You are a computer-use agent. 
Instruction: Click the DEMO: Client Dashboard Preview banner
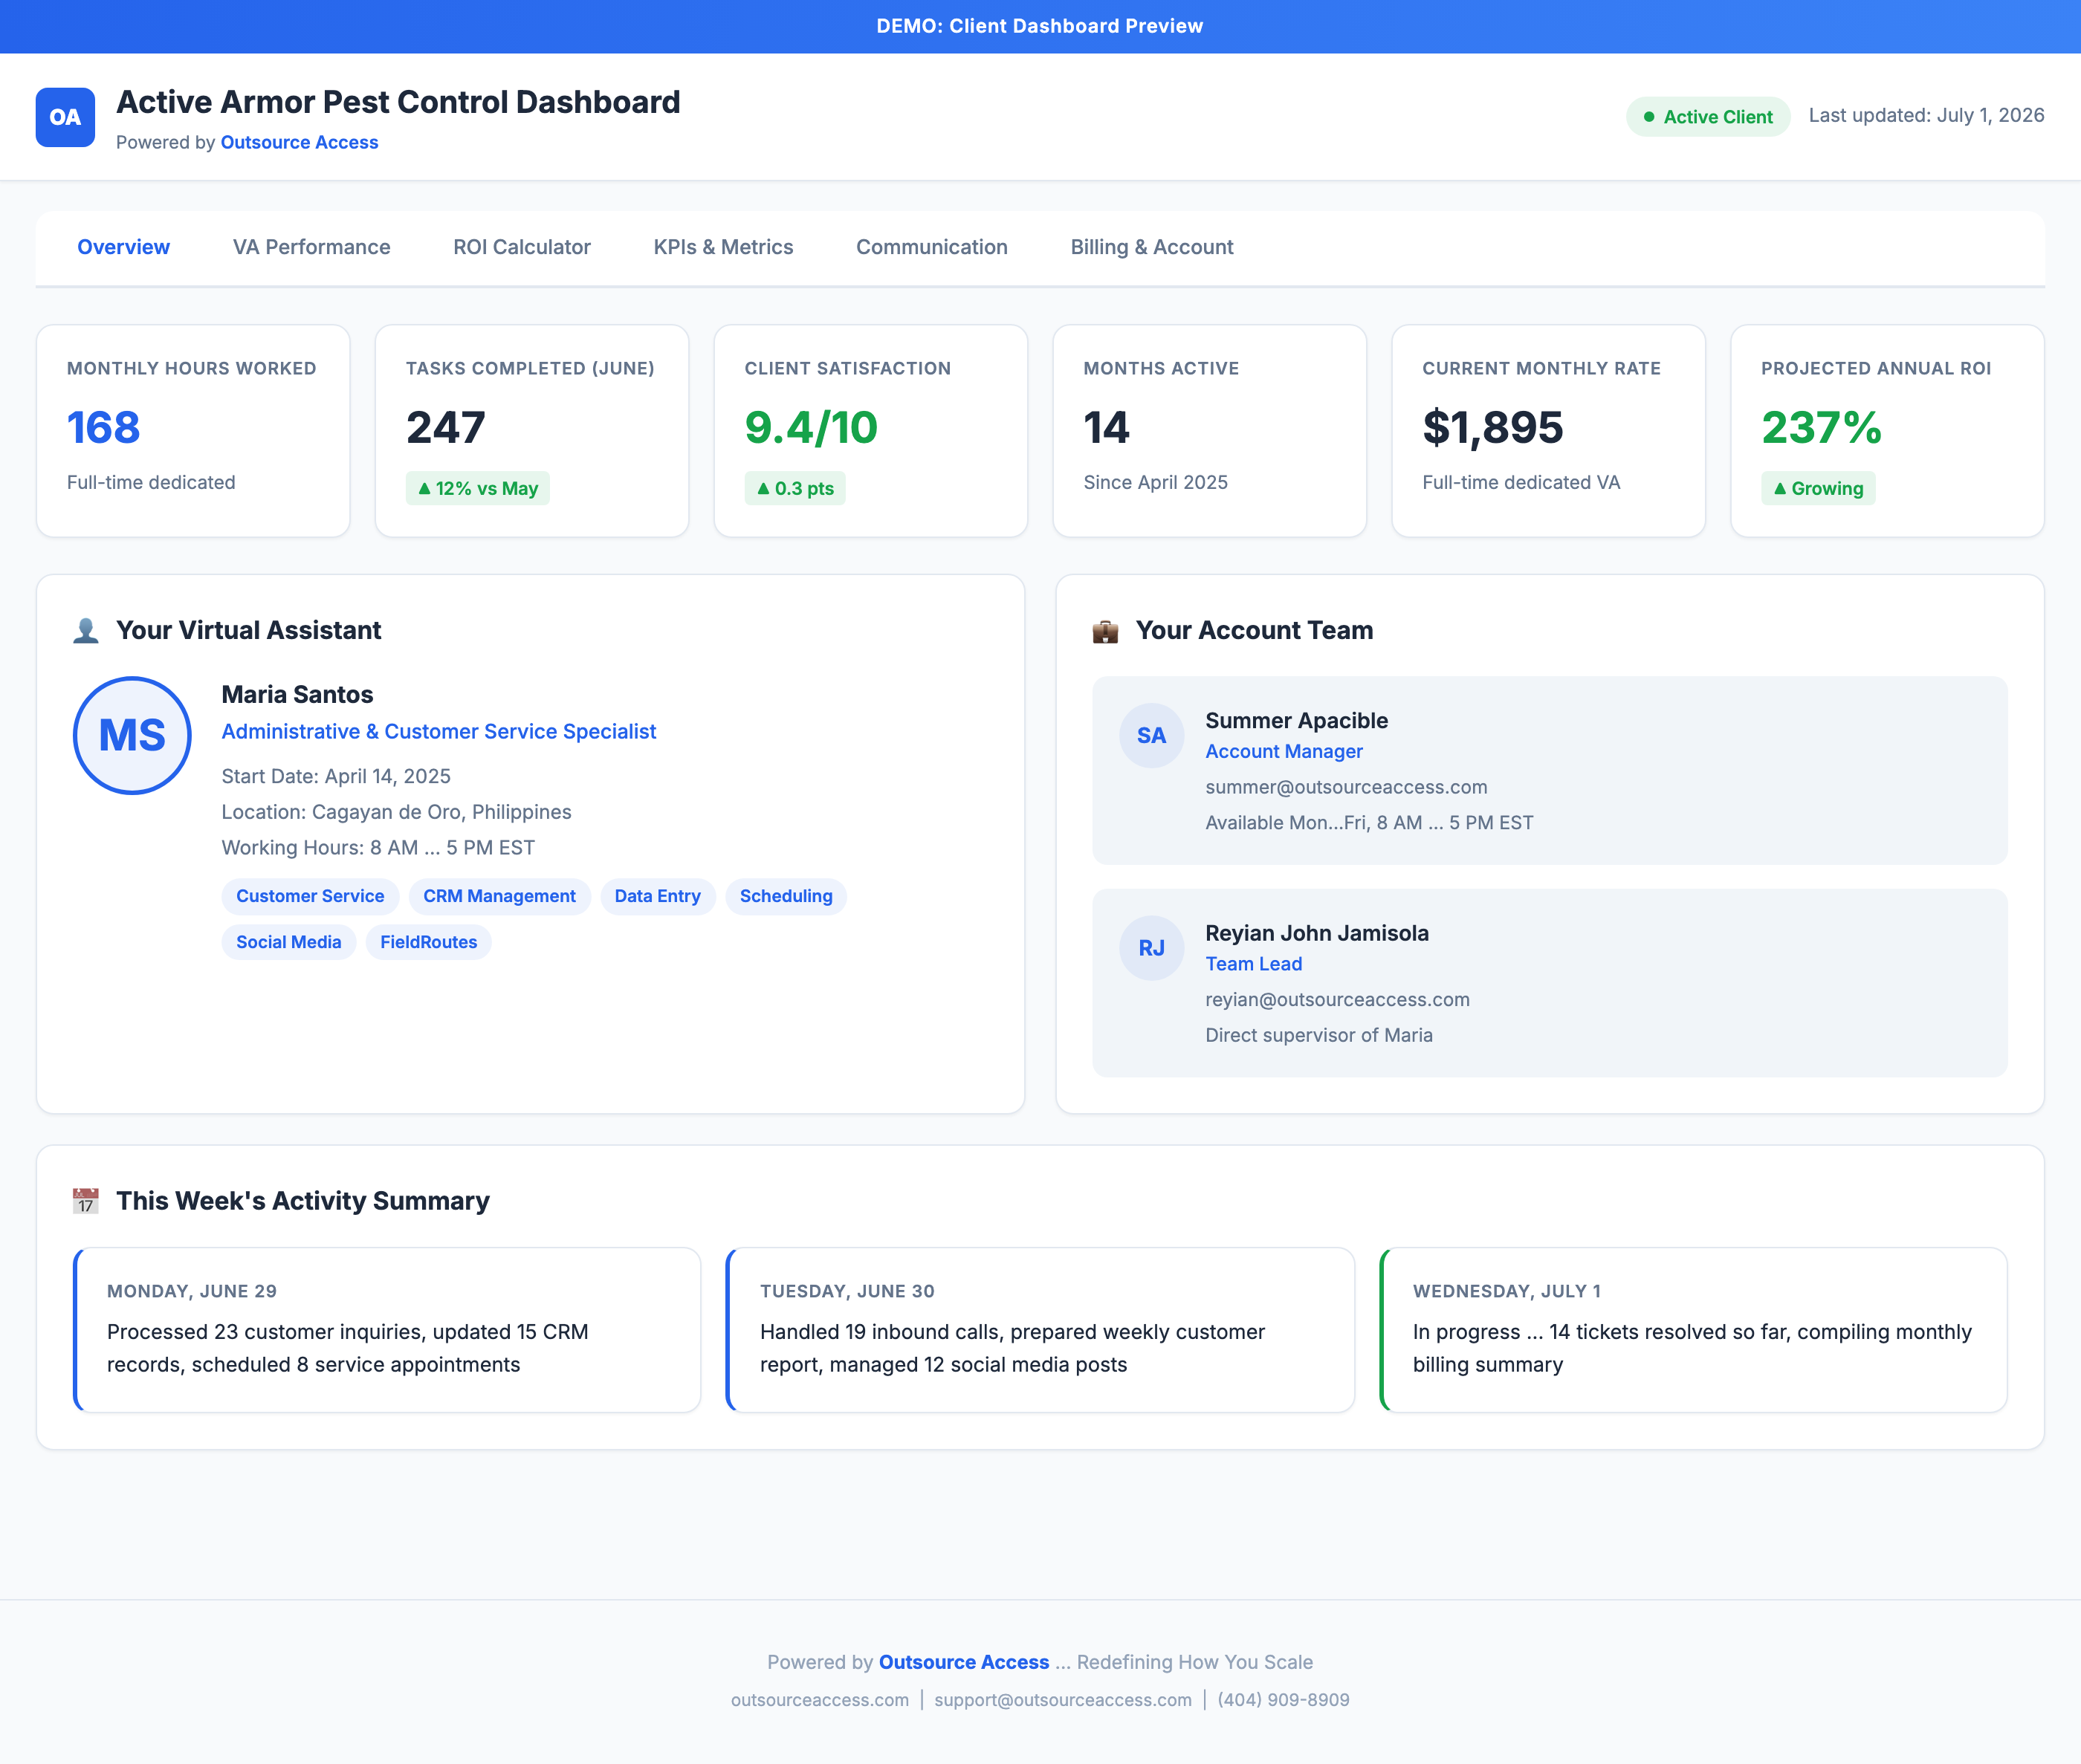pyautogui.click(x=1040, y=26)
